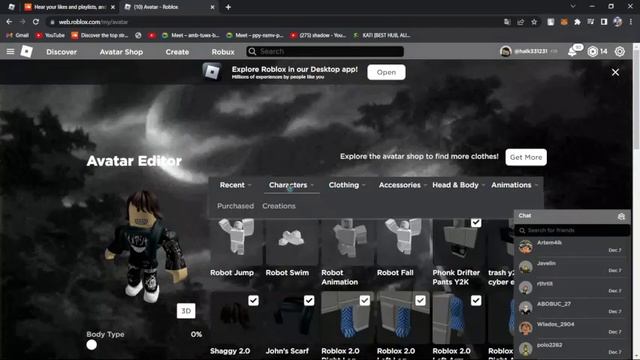Open the chat settings icon in the Chat header
The height and width of the screenshot is (360, 640).
[621, 216]
